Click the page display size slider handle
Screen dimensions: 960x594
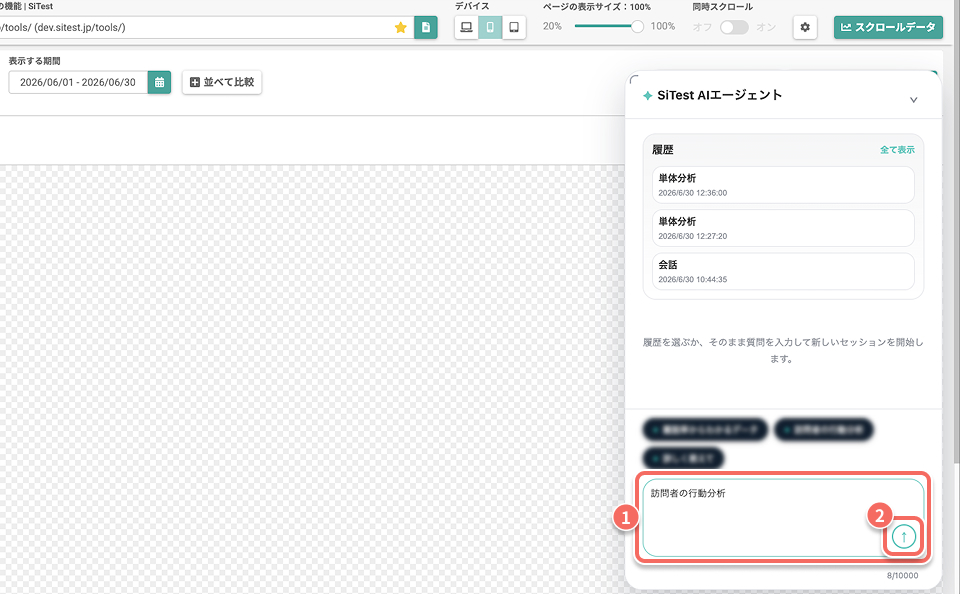(637, 26)
